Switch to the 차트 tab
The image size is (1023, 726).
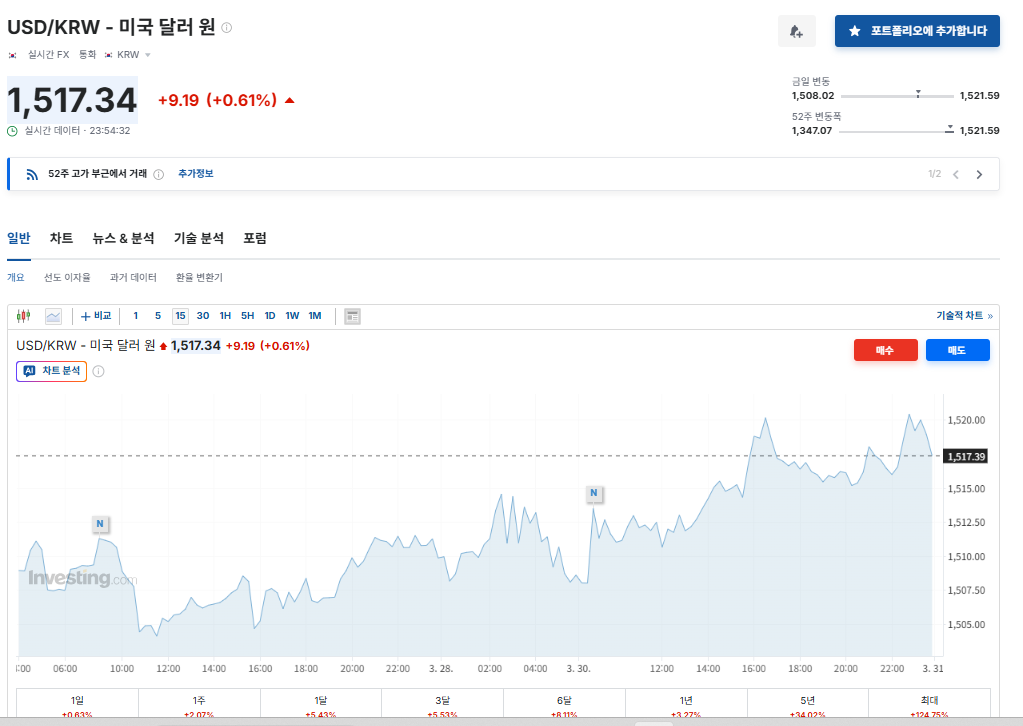pos(61,238)
